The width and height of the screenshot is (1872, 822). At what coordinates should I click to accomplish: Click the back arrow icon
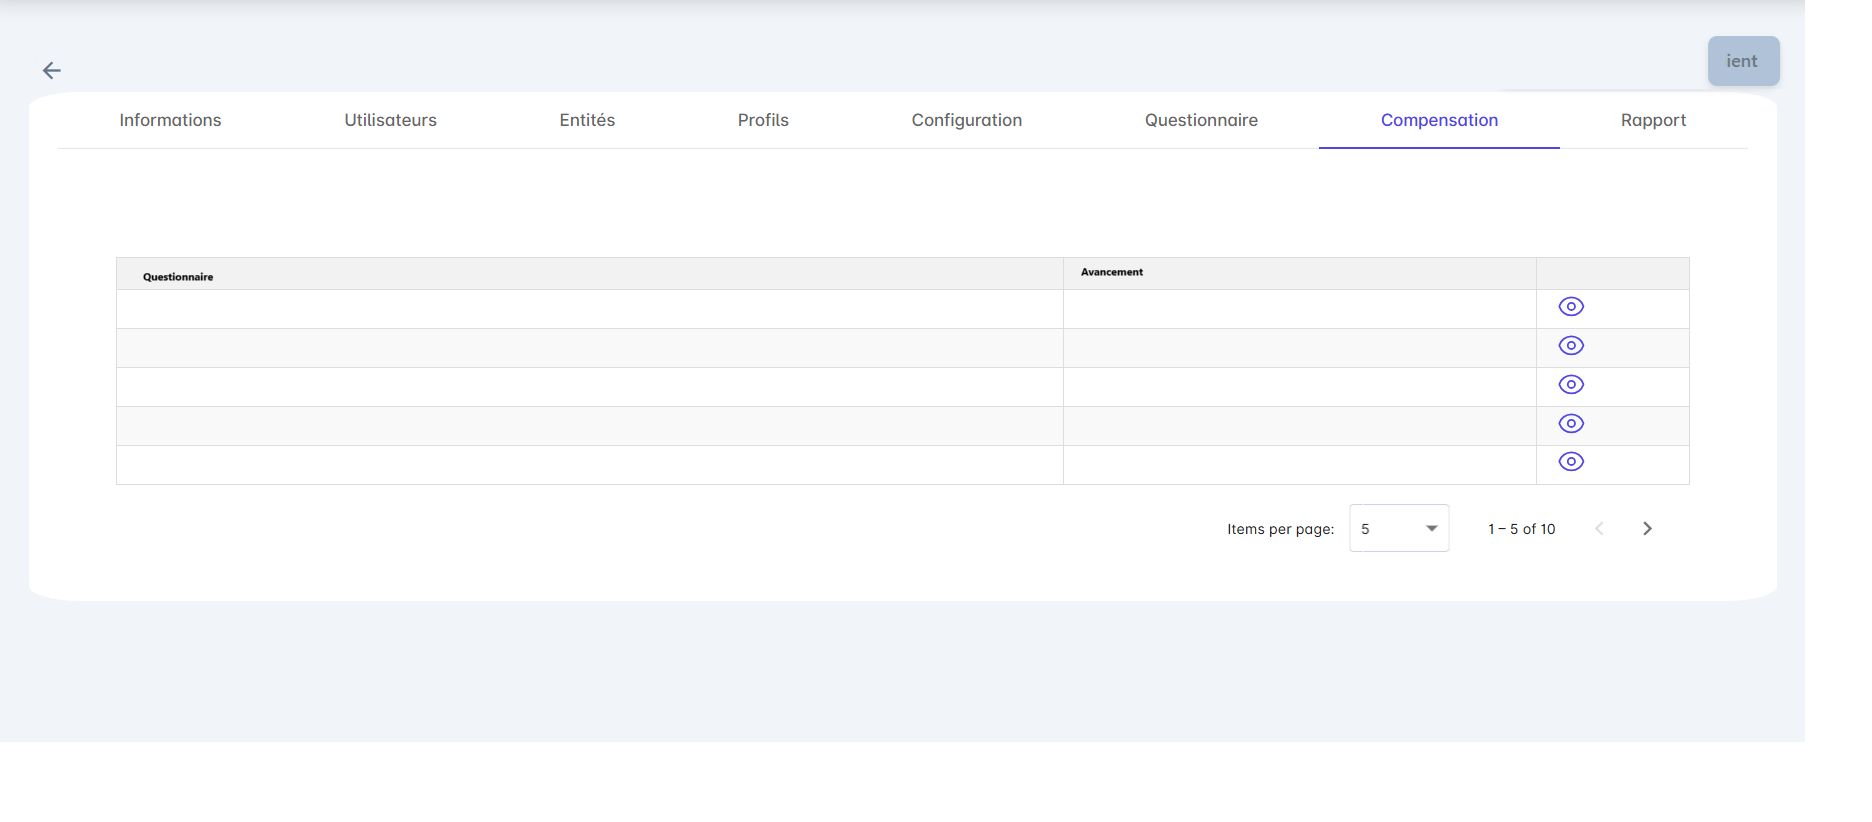coord(52,70)
